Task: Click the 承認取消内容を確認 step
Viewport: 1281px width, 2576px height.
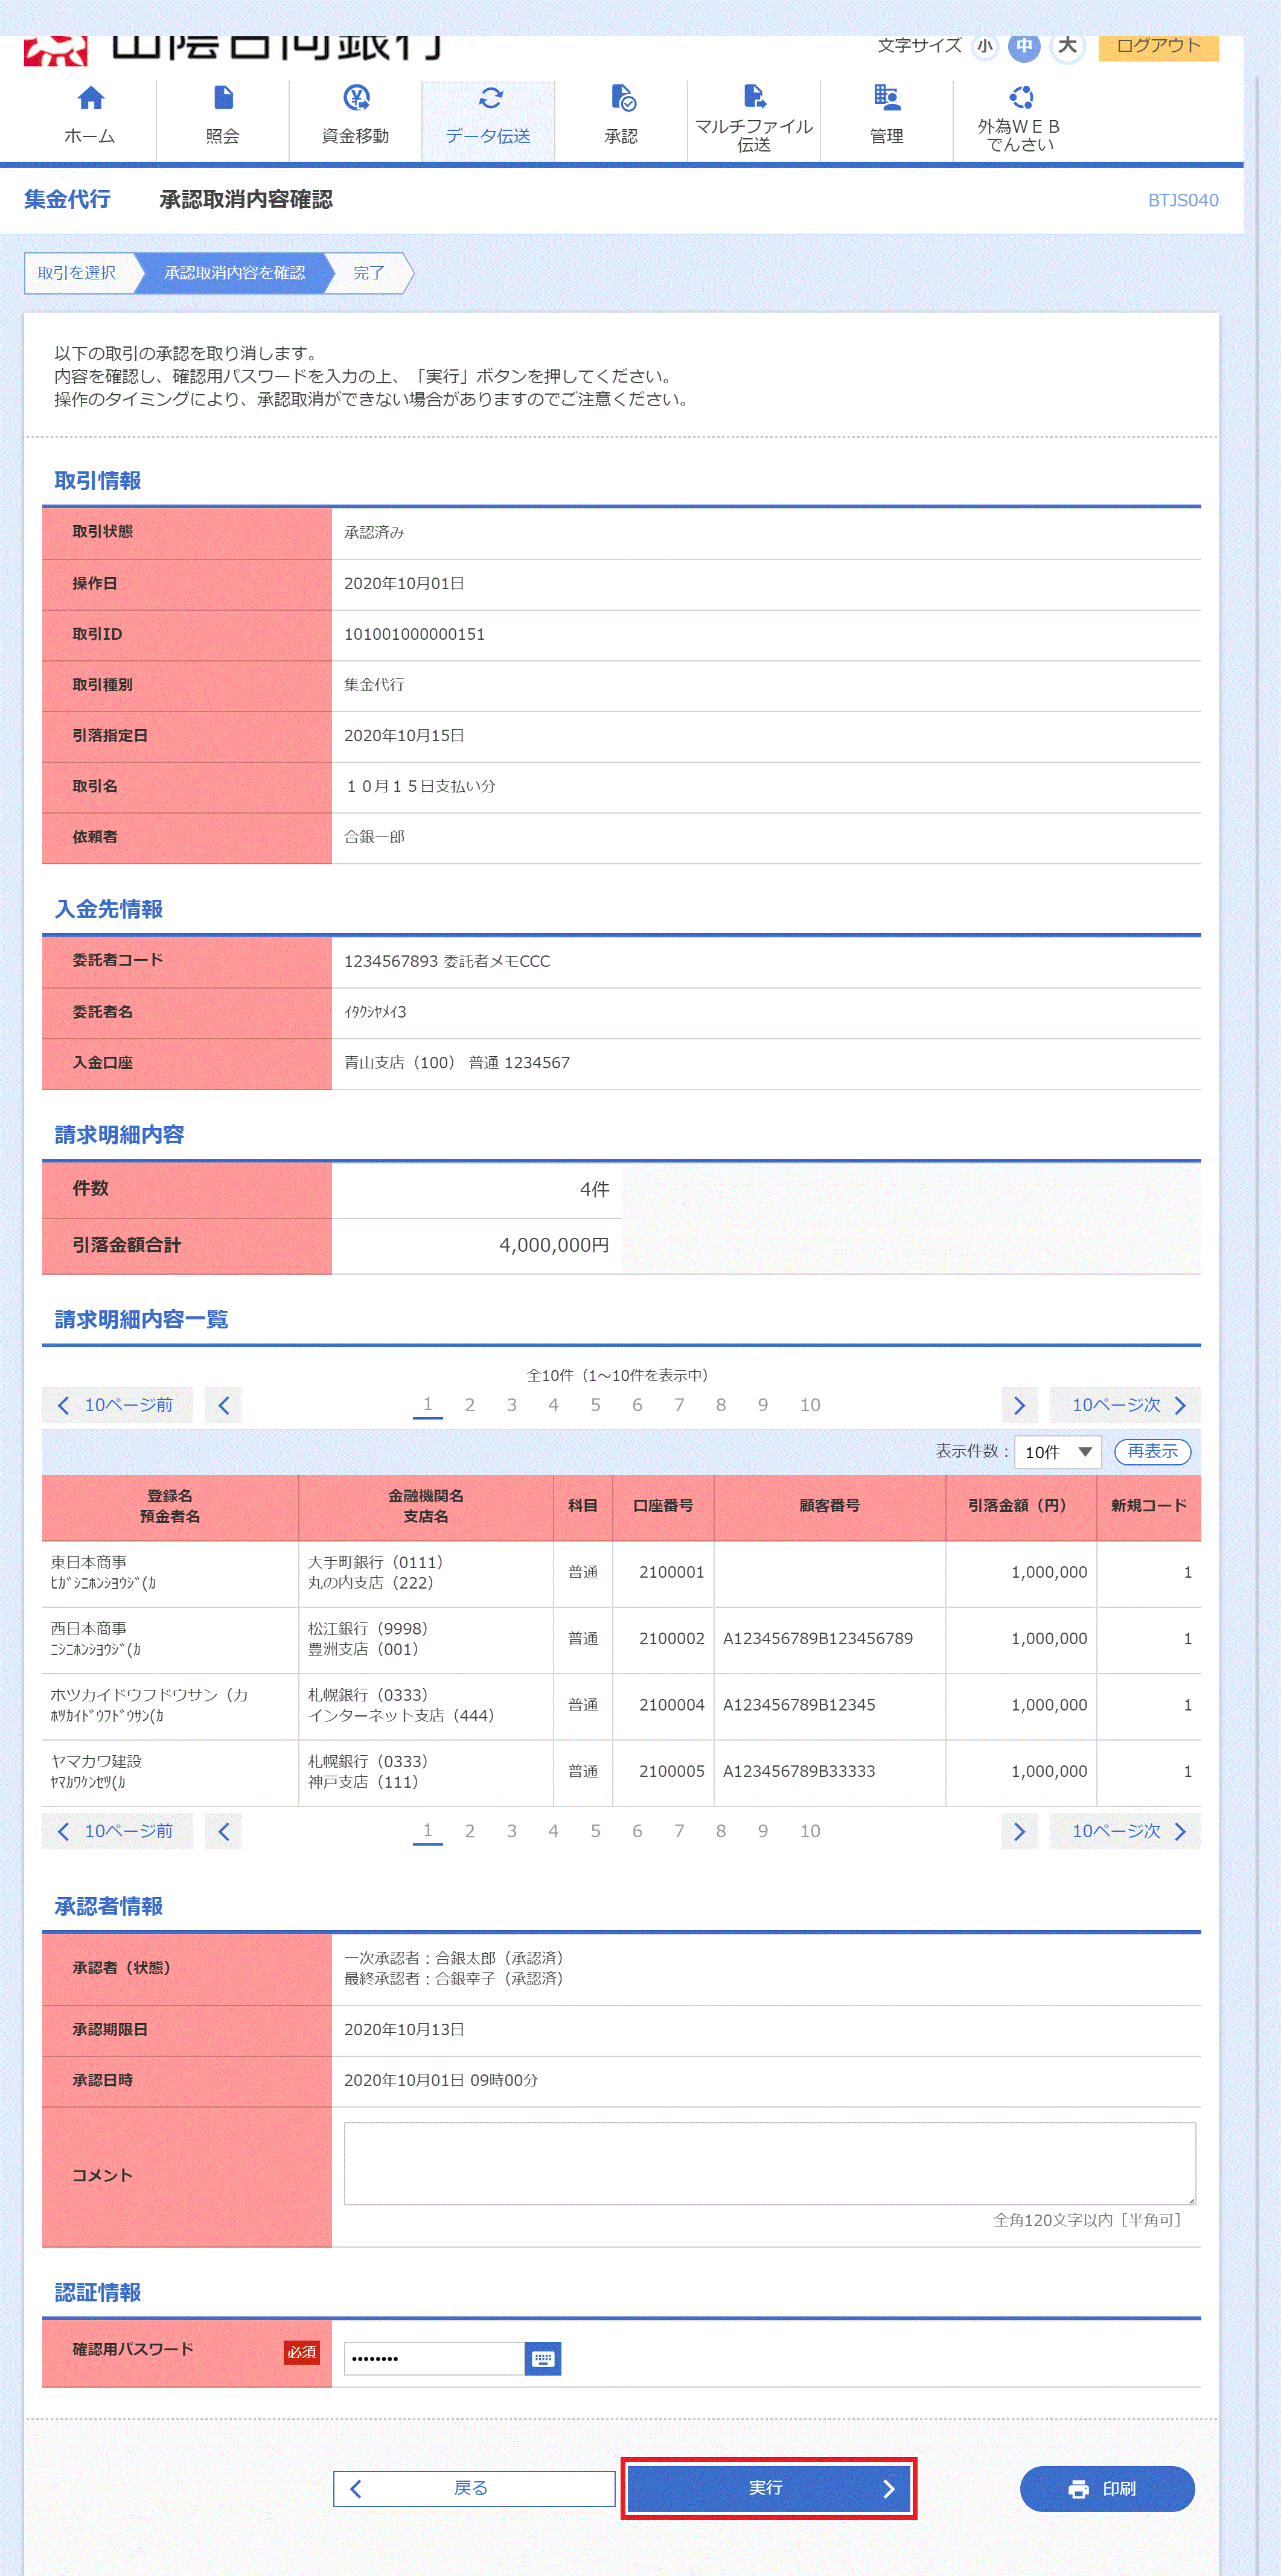Action: coord(234,273)
